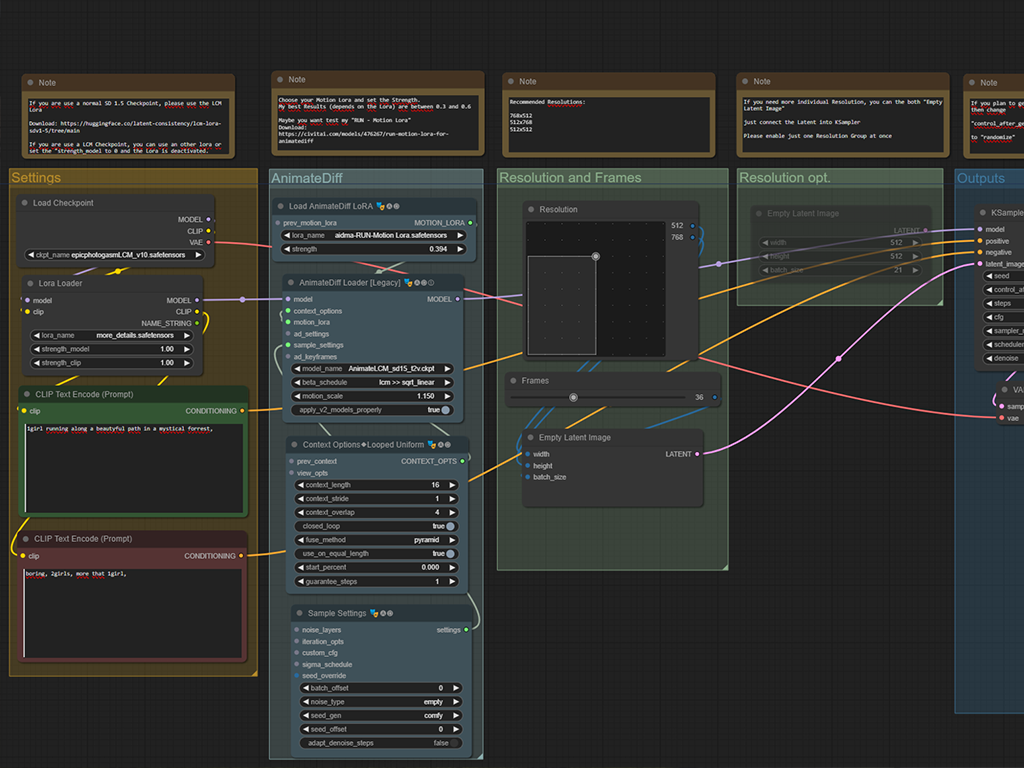Screen dimensions: 1024x768
Task: Collapse the Load Checkpoint node via its title dot
Action: click(25, 203)
